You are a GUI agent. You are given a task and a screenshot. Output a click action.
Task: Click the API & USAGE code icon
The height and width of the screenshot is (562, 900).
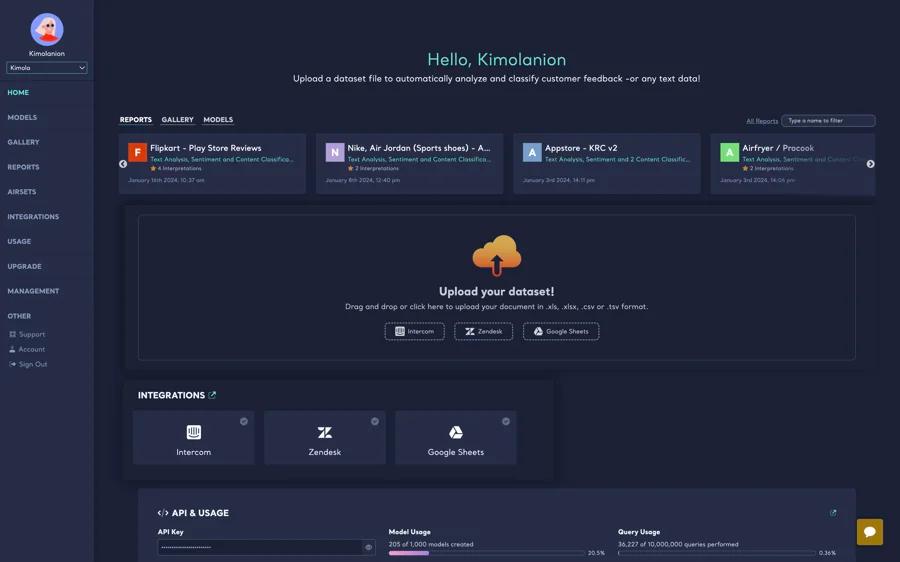pyautogui.click(x=163, y=513)
